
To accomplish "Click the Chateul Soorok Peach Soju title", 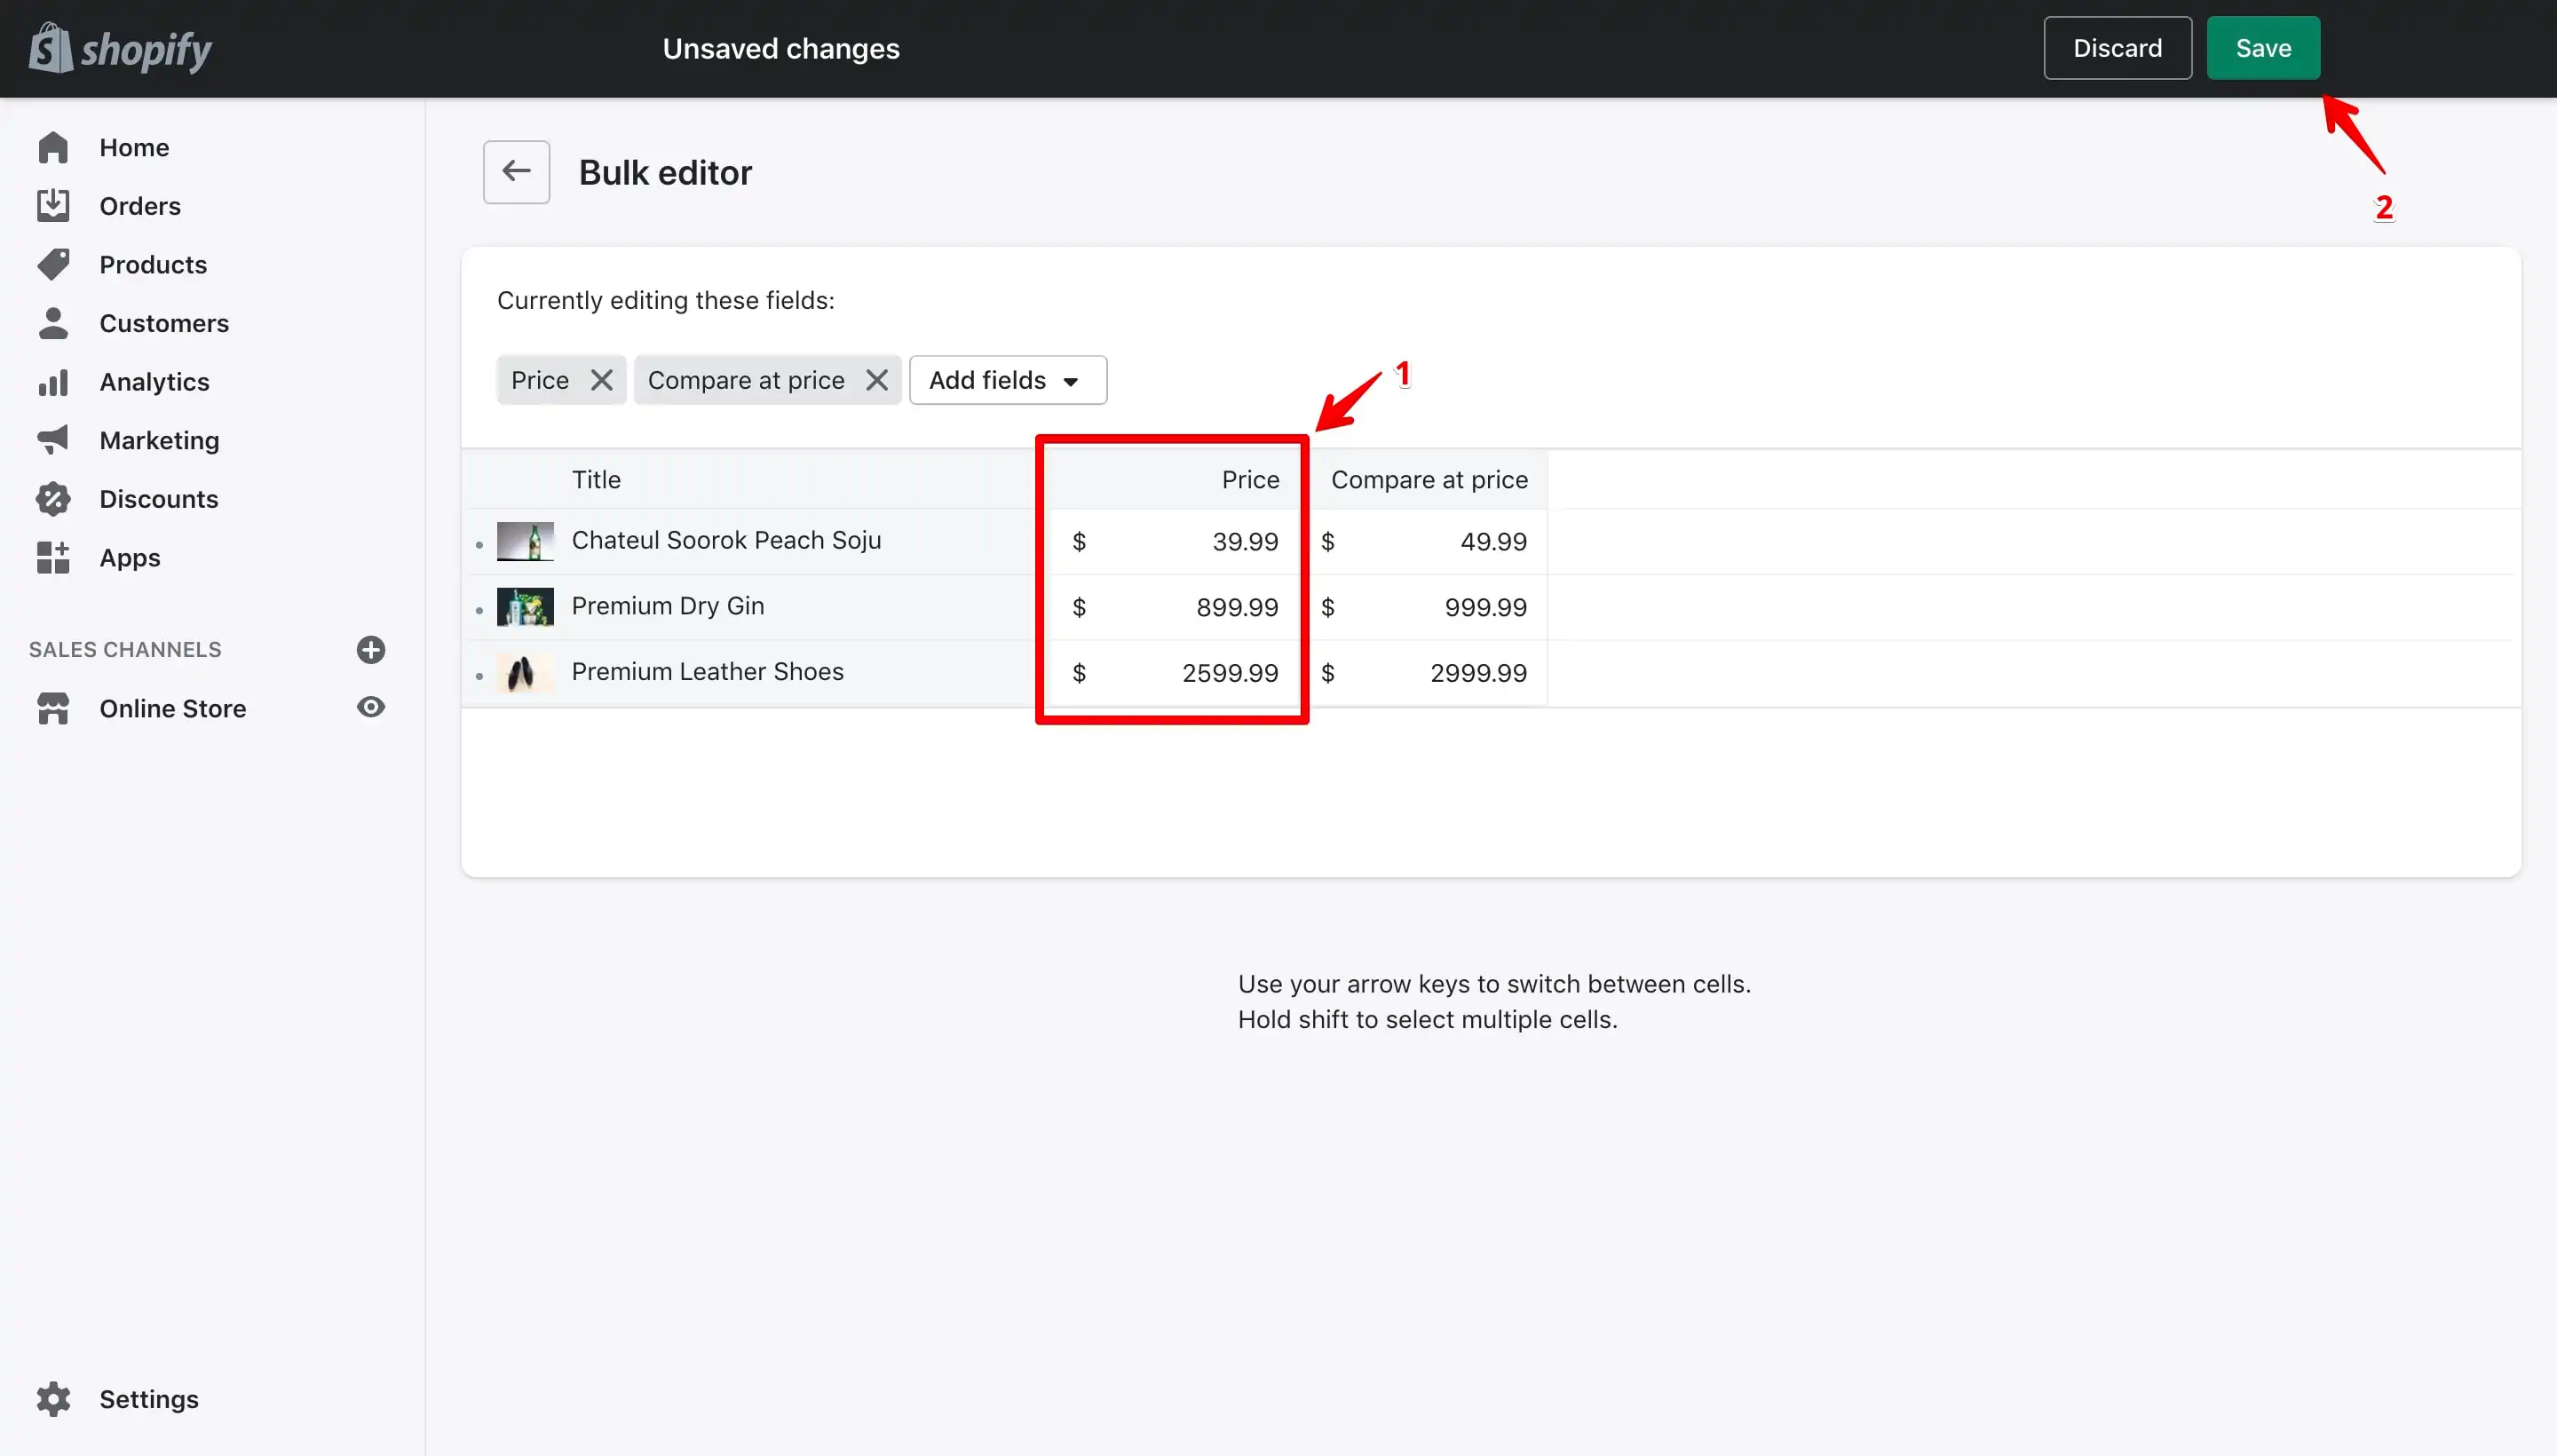I will (726, 540).
